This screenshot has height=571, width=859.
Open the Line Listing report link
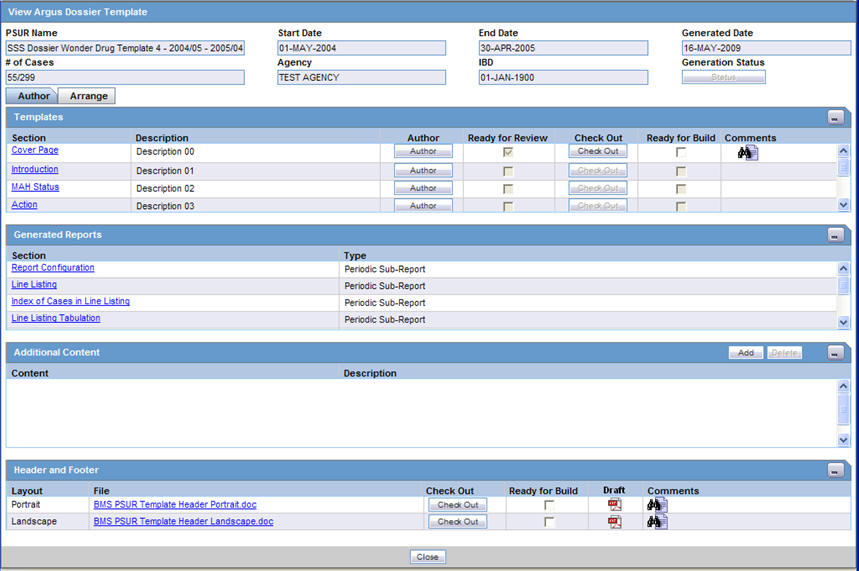(x=34, y=284)
